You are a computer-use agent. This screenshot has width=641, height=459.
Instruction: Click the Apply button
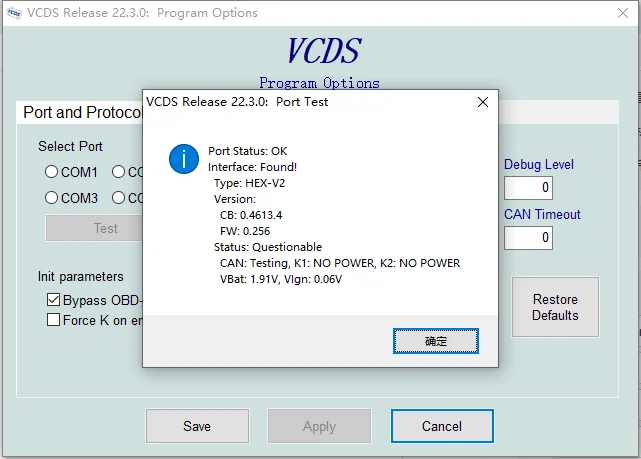[x=319, y=426]
